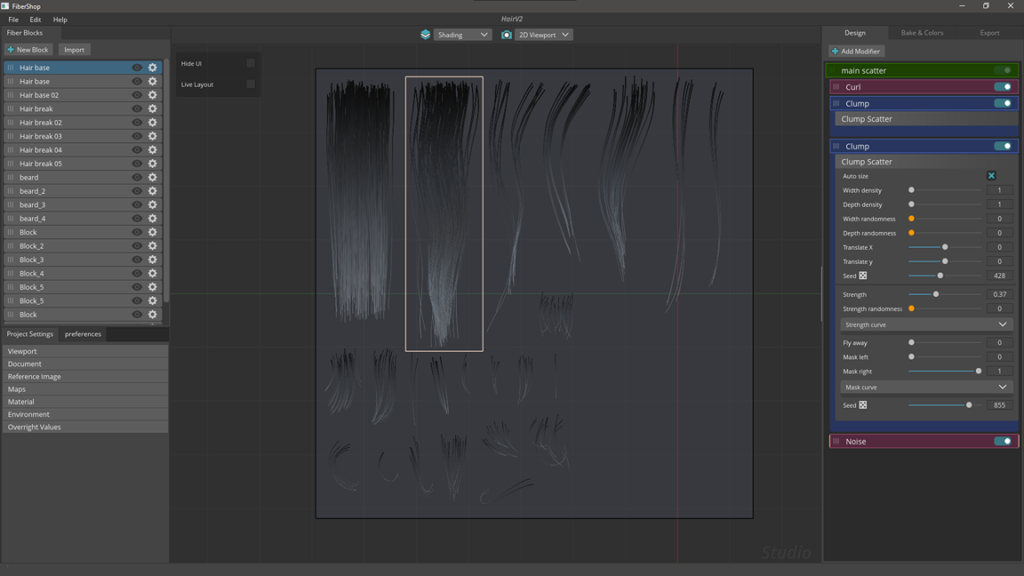Click the Add Modifier button
1024x576 pixels.
[x=858, y=50]
